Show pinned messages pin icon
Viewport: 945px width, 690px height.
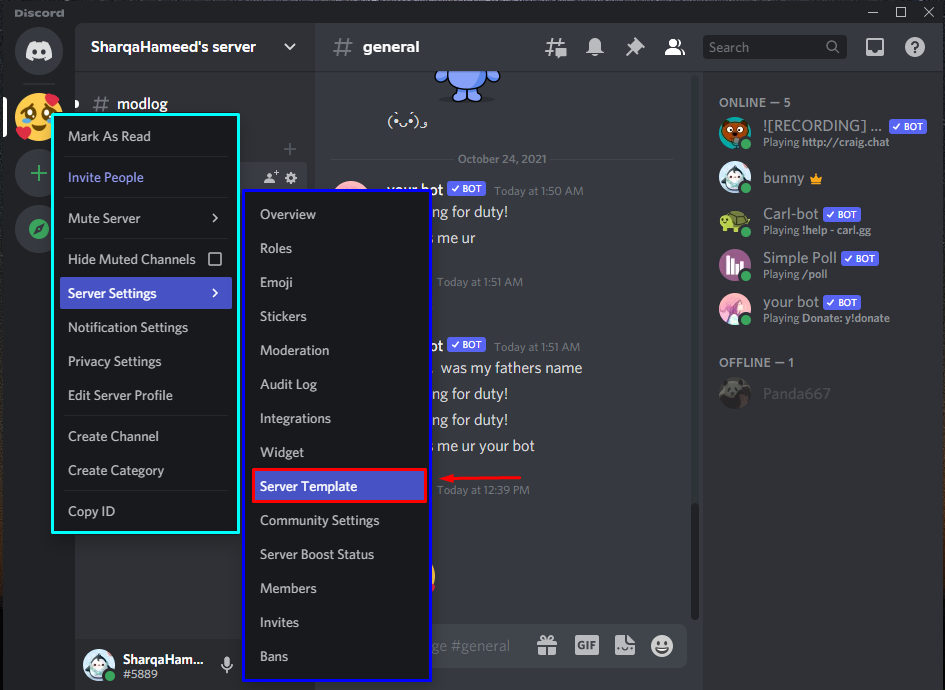coord(635,47)
